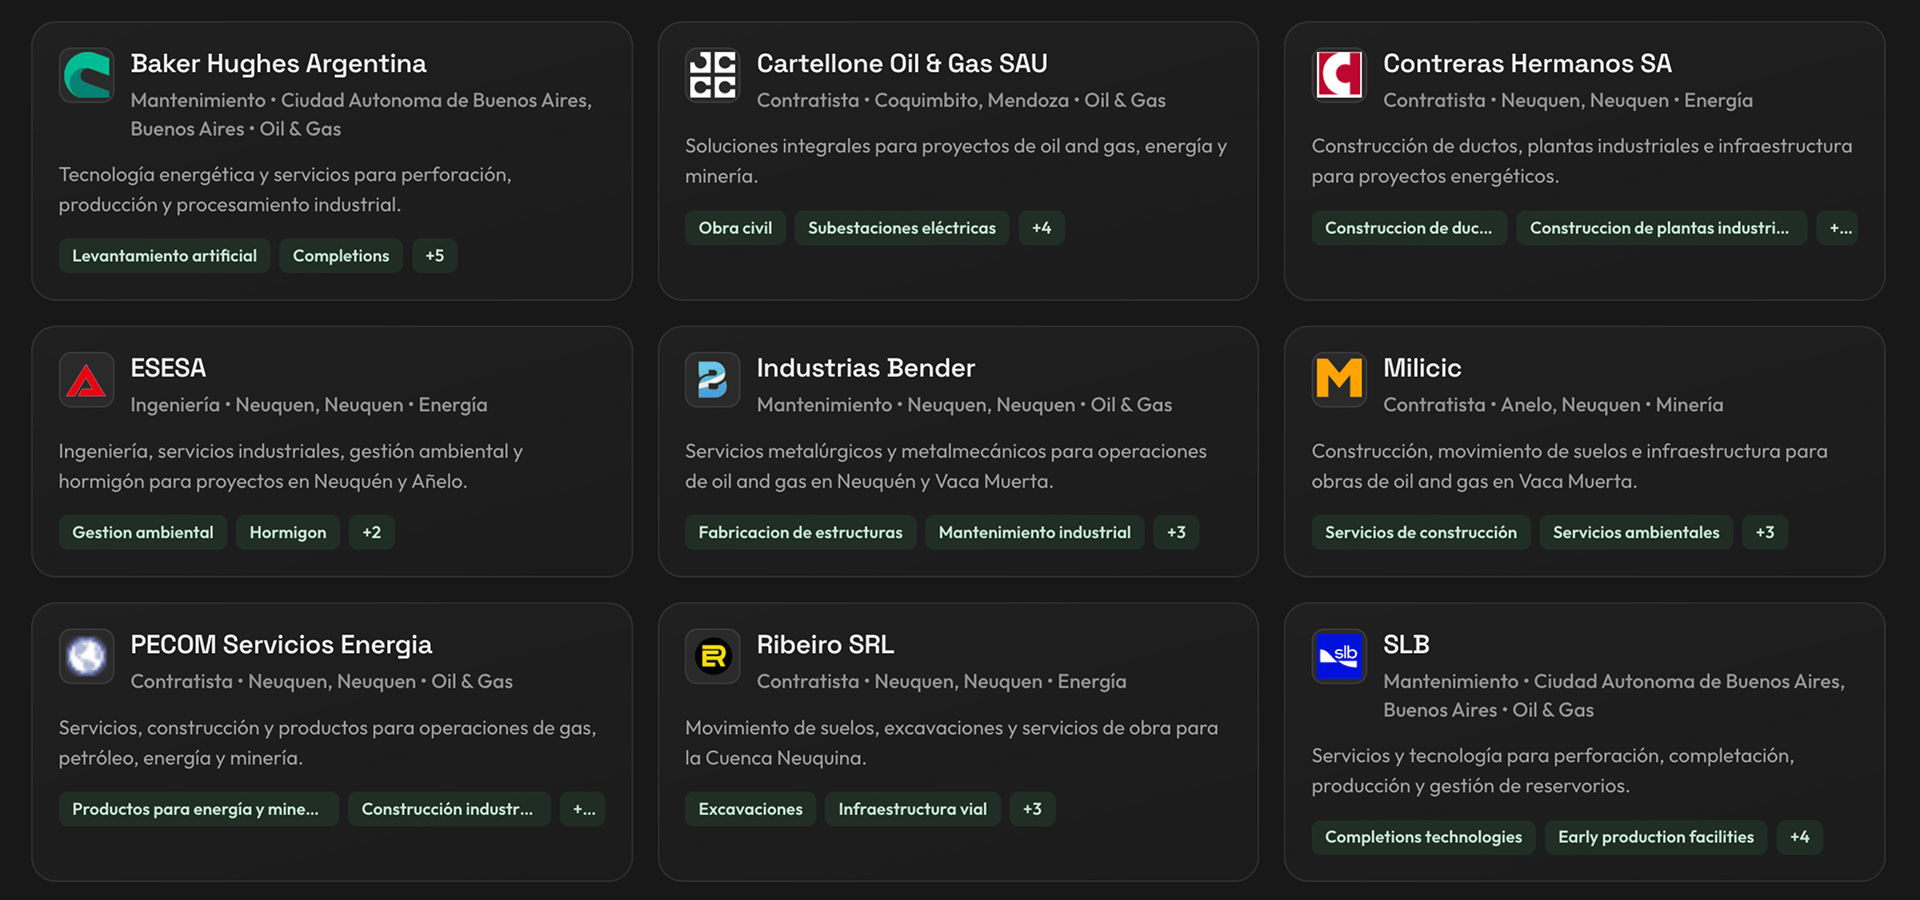Click 'Mantenimiento · Neuquen, Neuquen · Oil & Gas' line

[964, 405]
